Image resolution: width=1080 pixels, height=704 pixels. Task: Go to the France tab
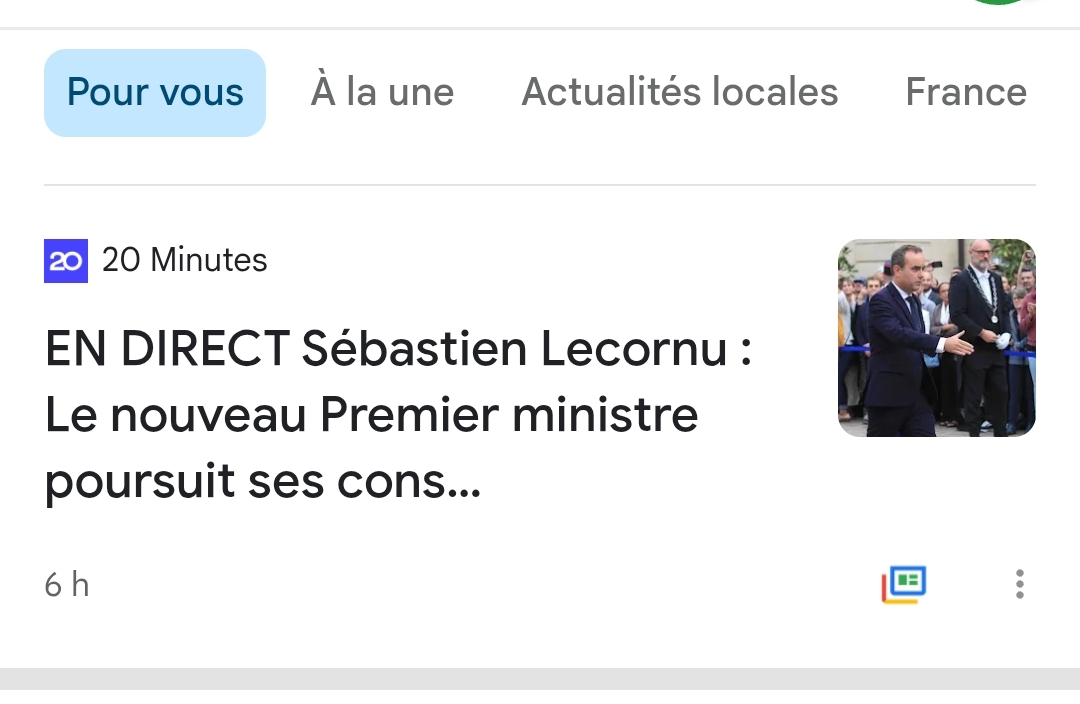coord(965,93)
